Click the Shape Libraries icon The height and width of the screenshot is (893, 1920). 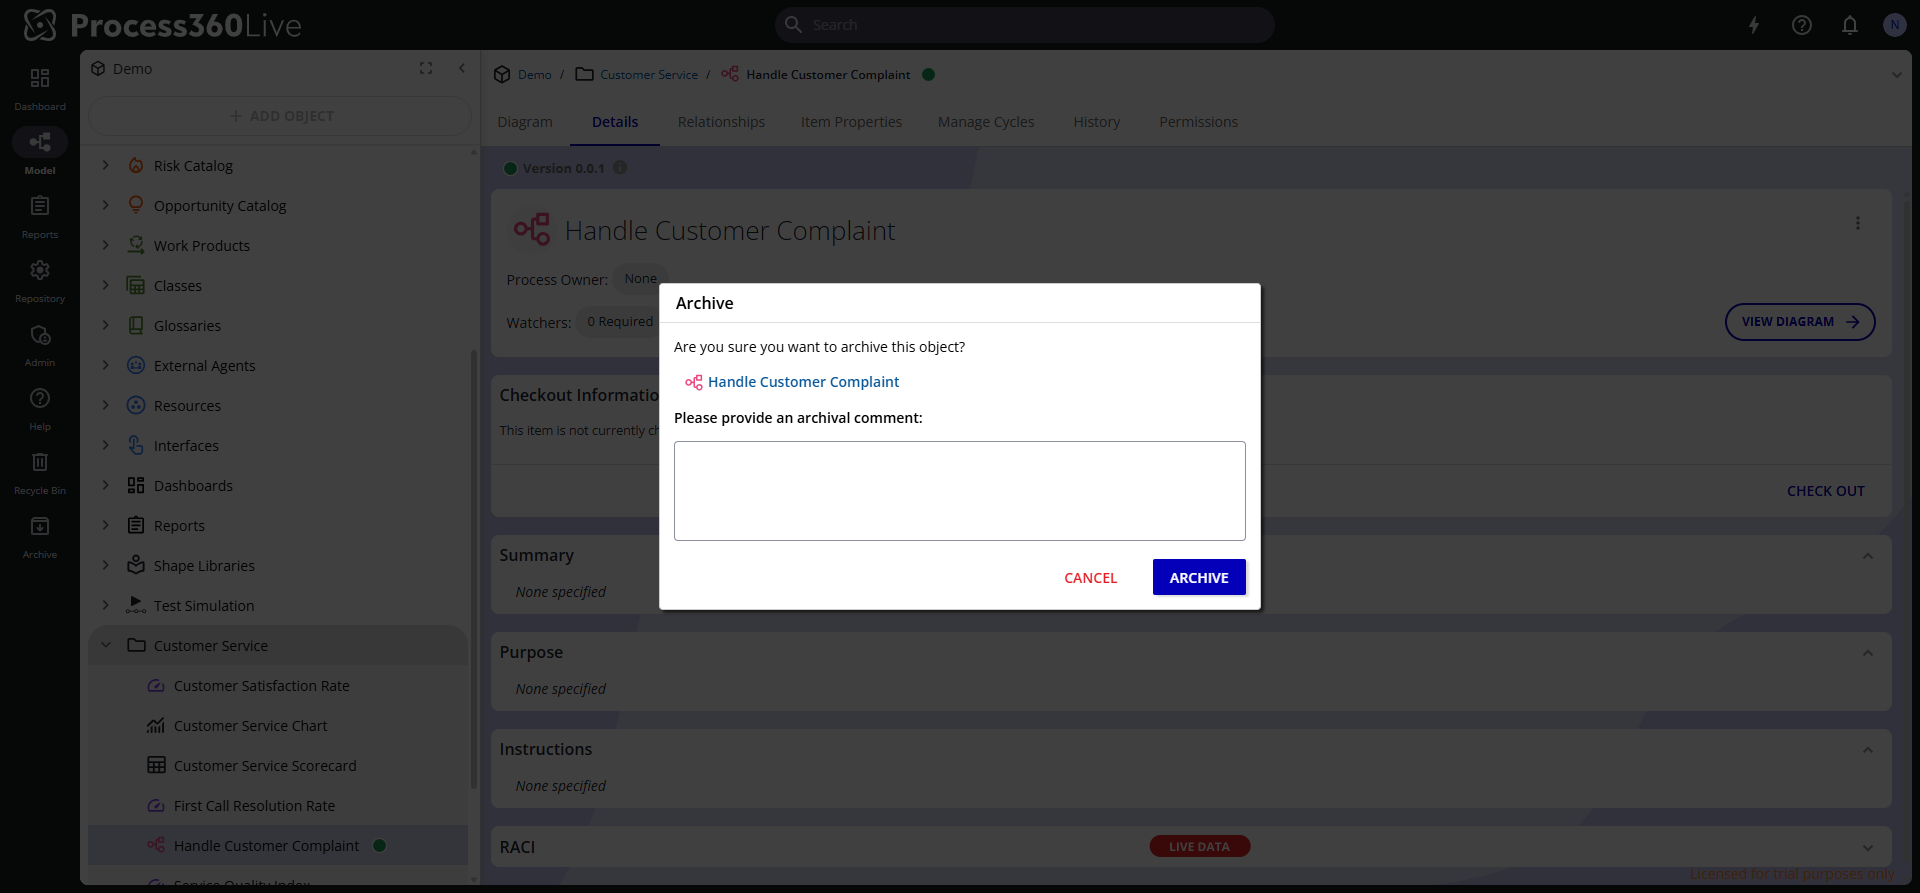(136, 565)
